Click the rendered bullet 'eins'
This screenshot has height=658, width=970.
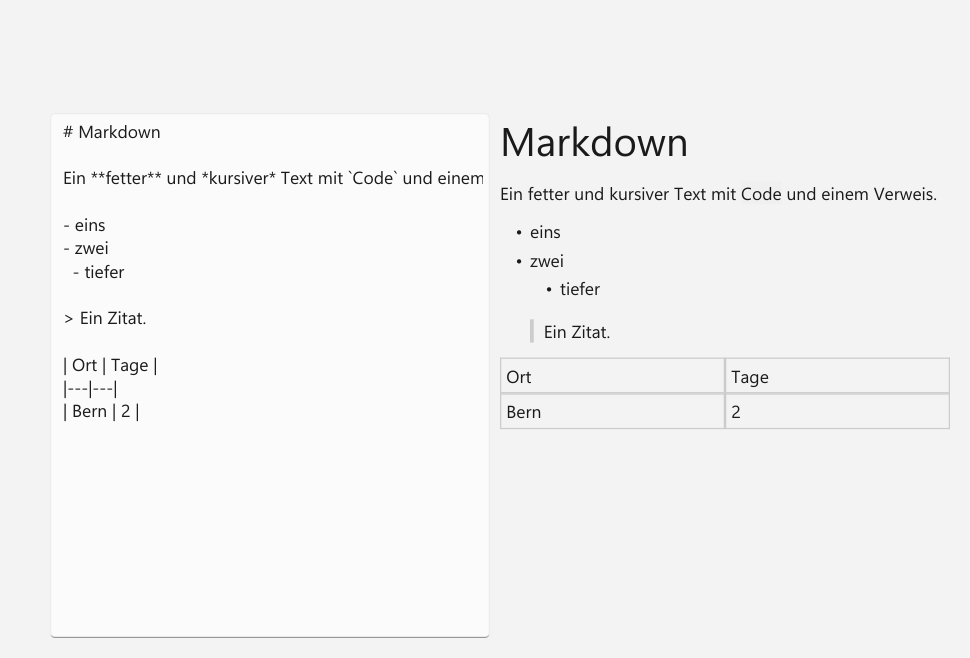pos(545,233)
